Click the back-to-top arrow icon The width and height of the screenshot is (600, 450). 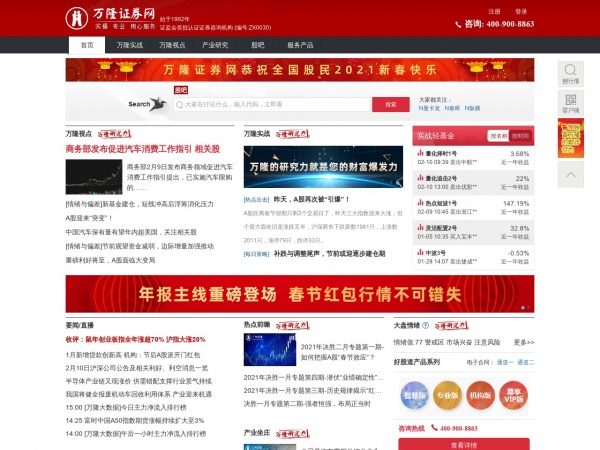click(x=571, y=174)
